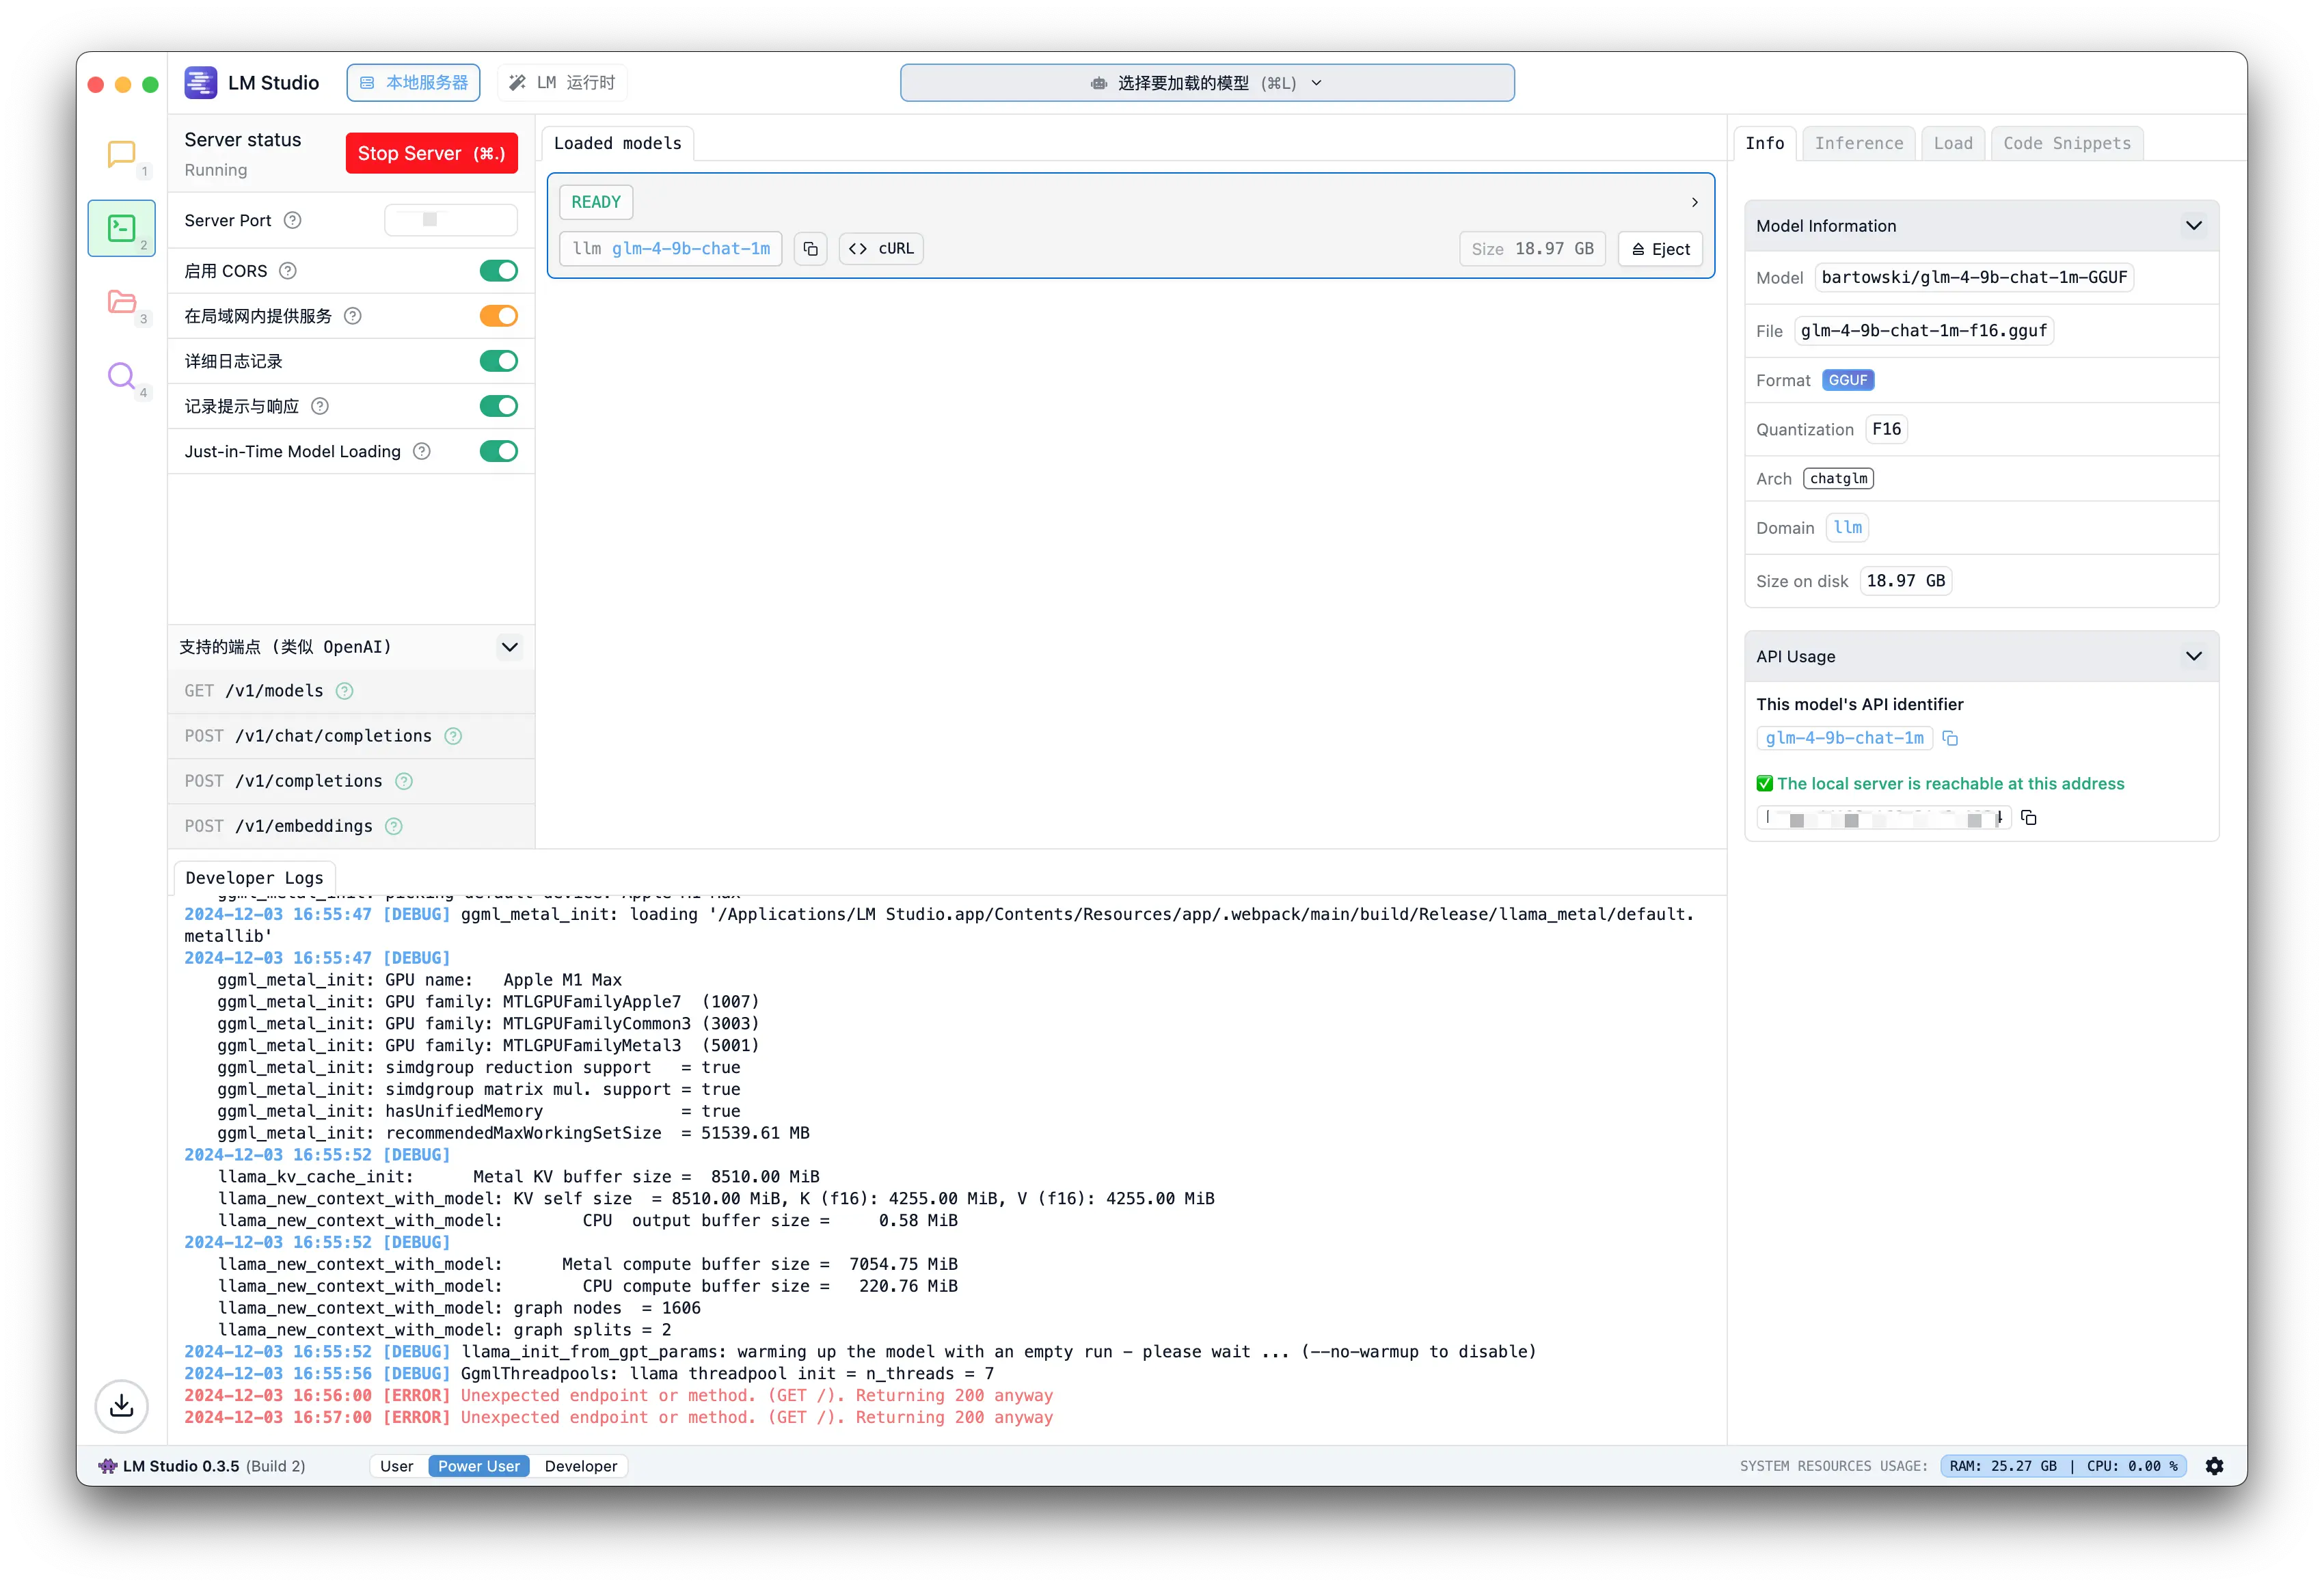Open the Chat sidebar icon
The image size is (2324, 1587).
pyautogui.click(x=121, y=154)
